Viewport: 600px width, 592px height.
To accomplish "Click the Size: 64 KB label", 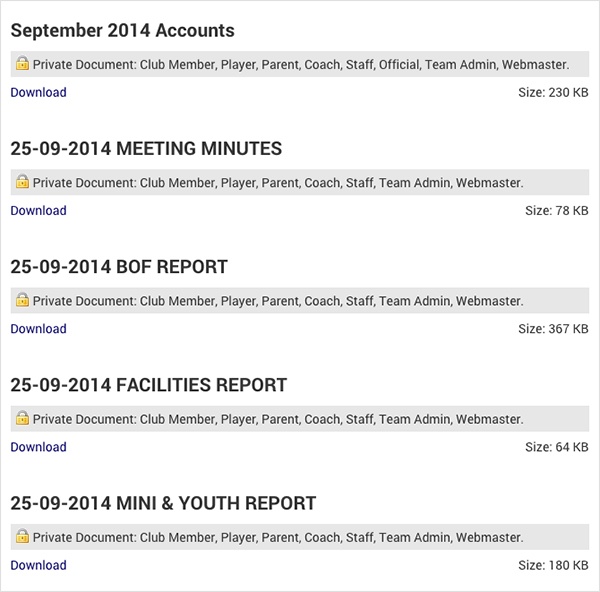I will click(x=557, y=447).
